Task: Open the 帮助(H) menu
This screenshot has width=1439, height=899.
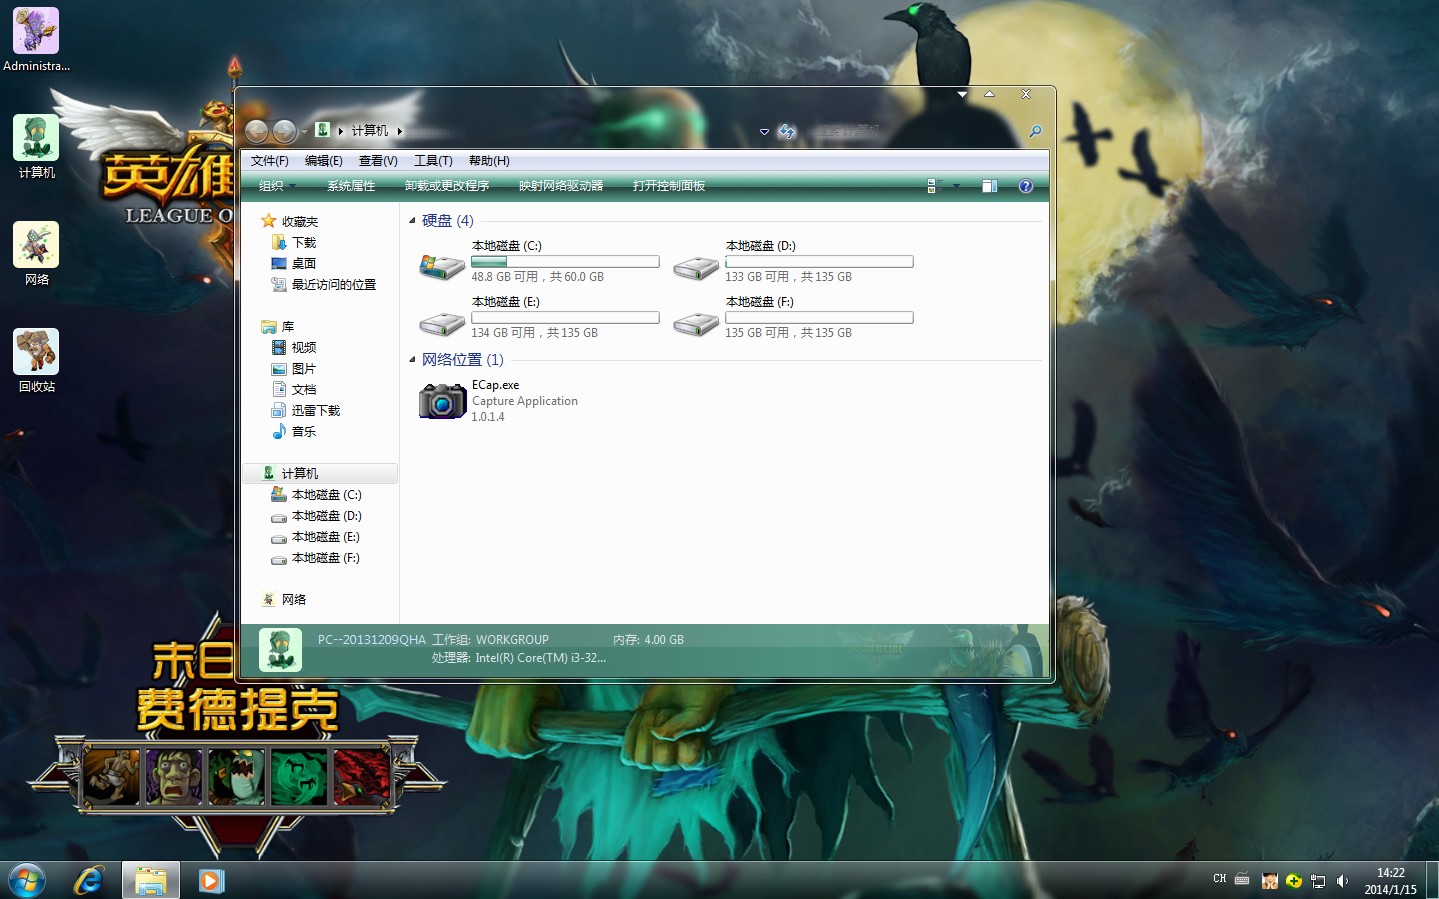Action: (489, 161)
